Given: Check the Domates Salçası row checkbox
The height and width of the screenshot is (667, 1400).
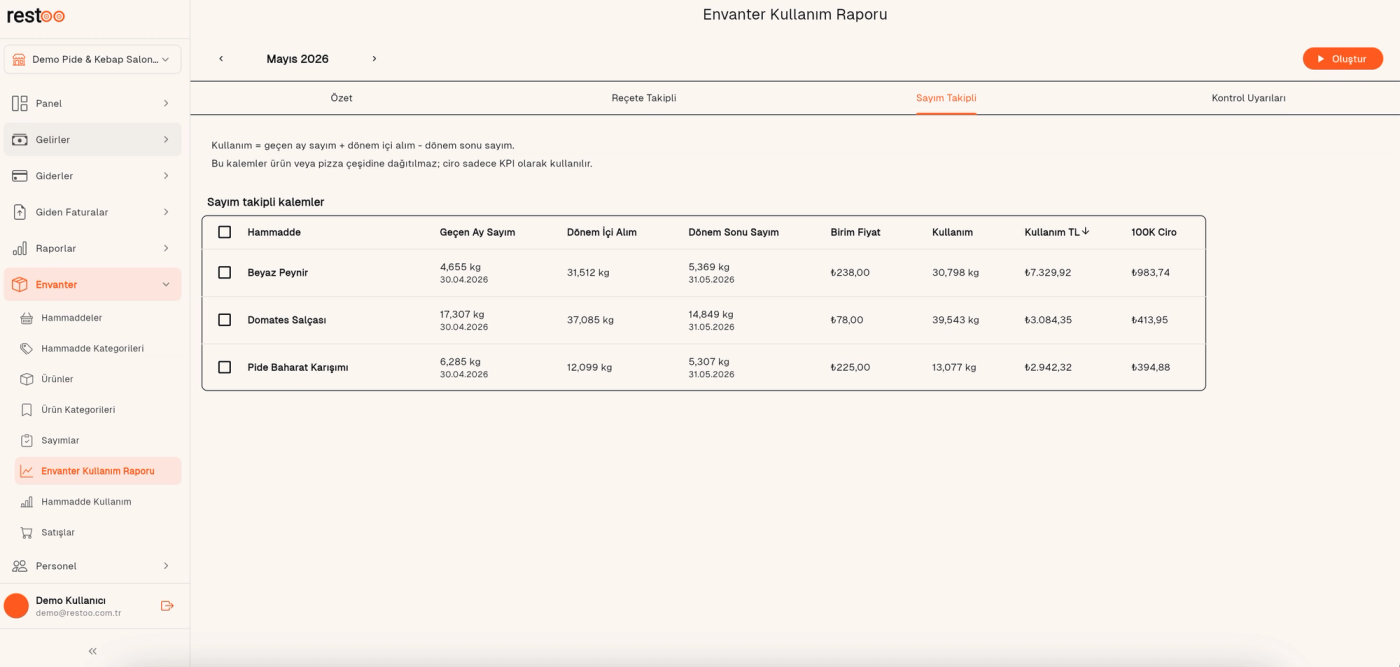Looking at the screenshot, I should (224, 320).
